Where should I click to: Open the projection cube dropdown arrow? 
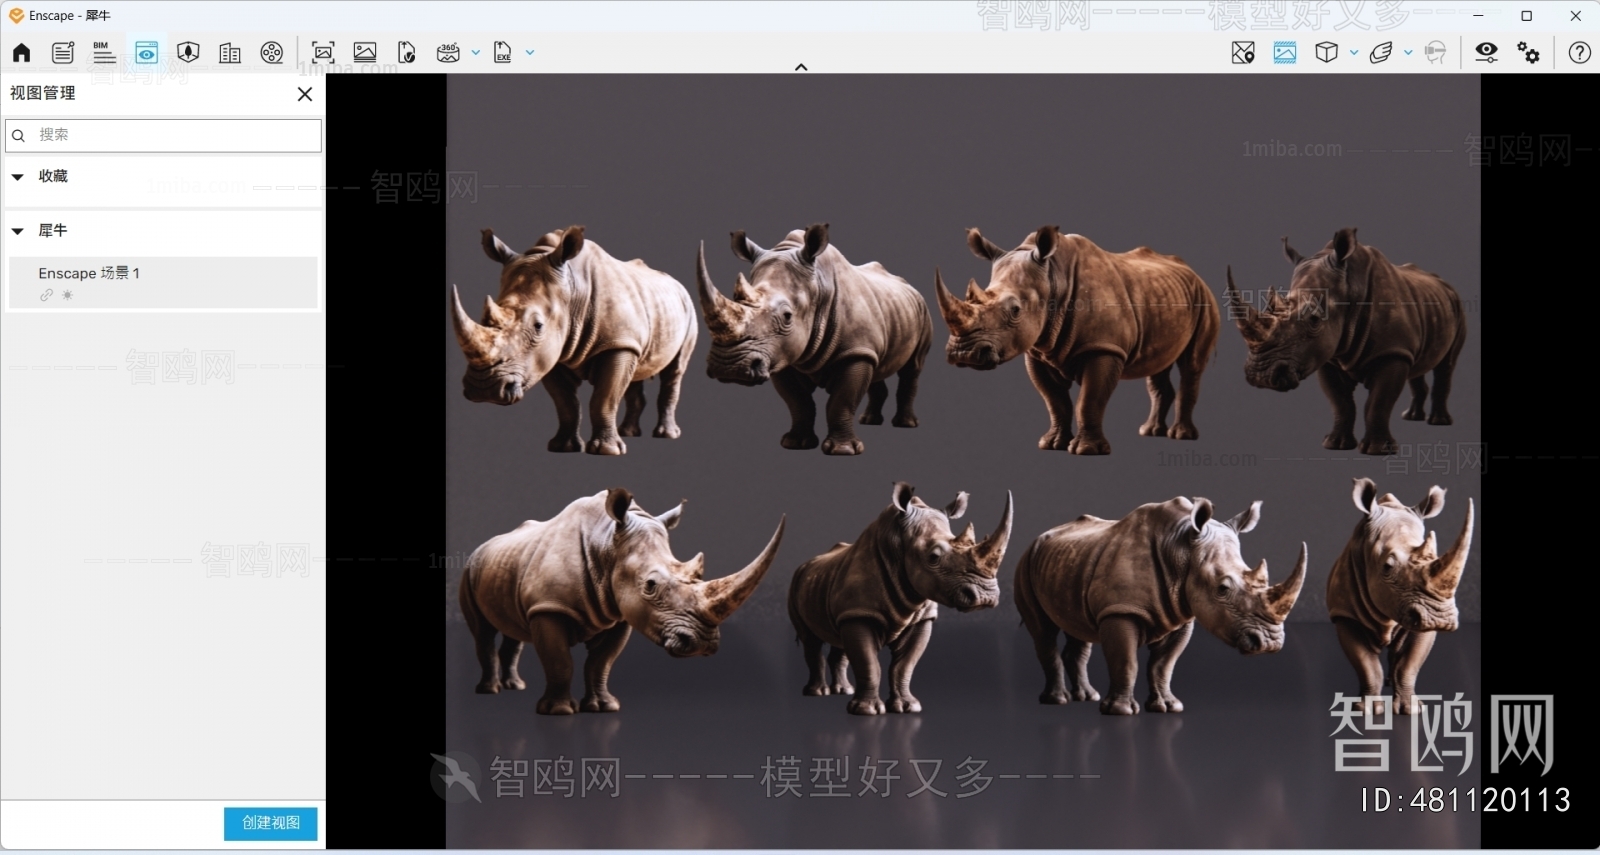pyautogui.click(x=1354, y=53)
